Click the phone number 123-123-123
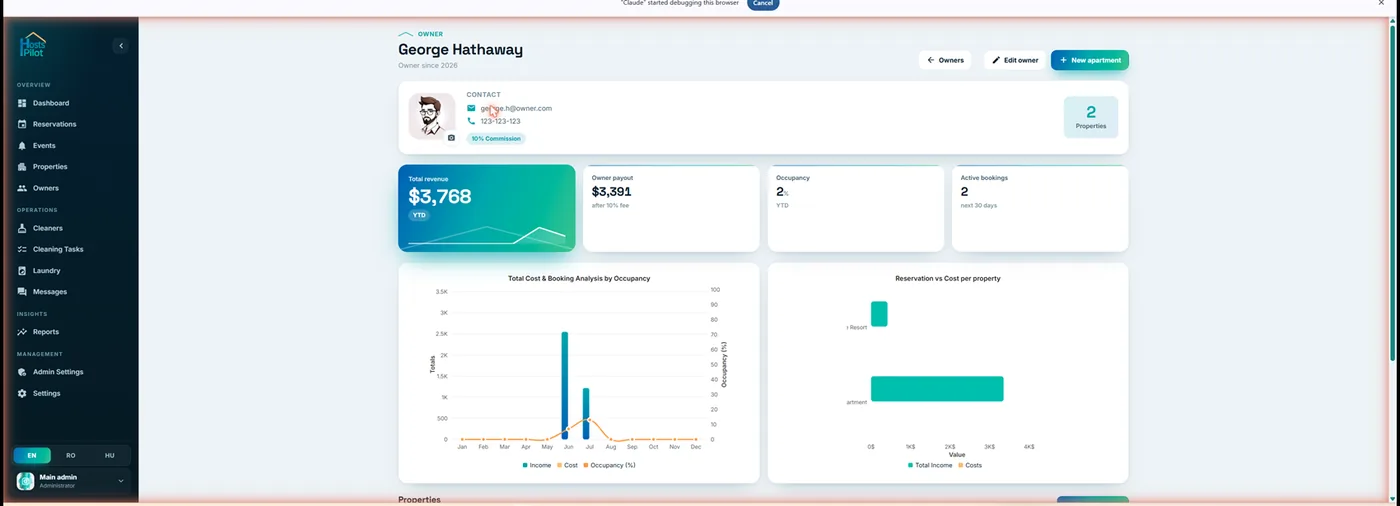This screenshot has width=1400, height=506. pos(500,121)
